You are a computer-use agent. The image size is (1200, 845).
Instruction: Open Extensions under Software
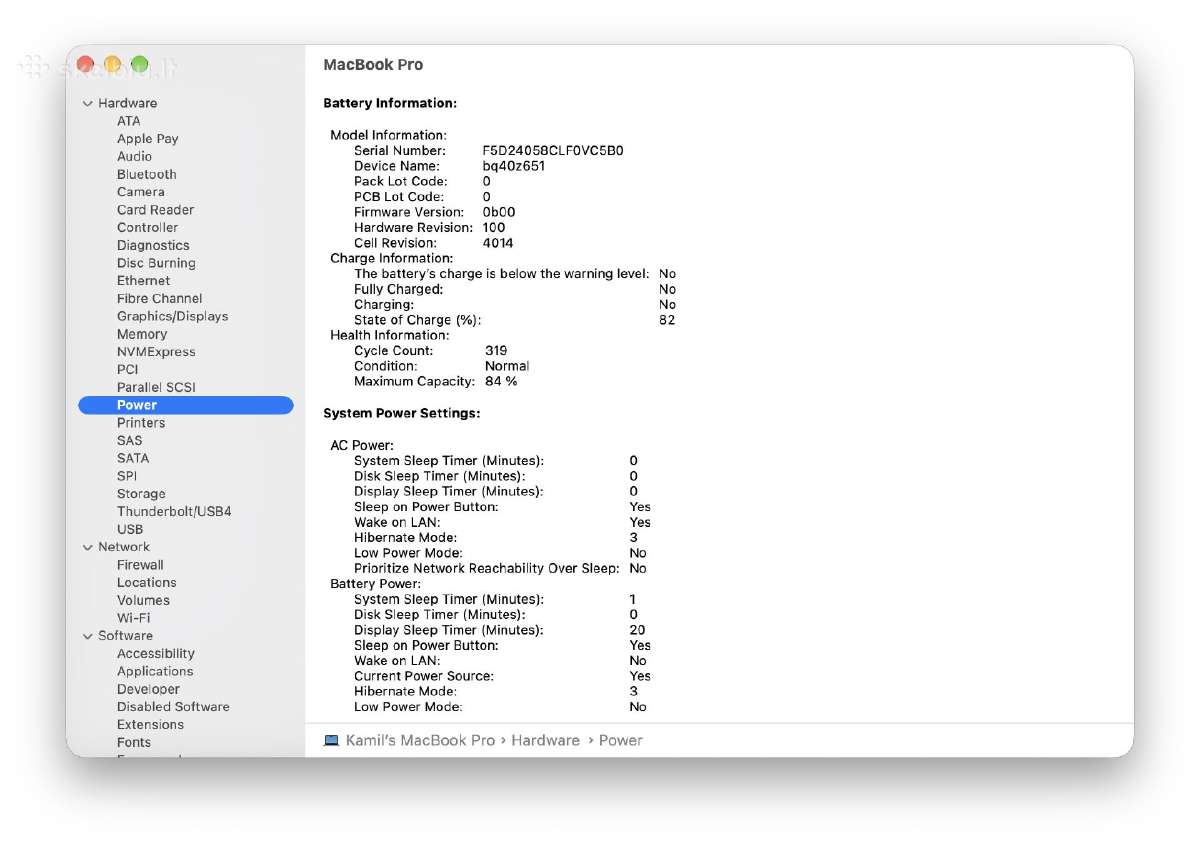click(x=150, y=725)
